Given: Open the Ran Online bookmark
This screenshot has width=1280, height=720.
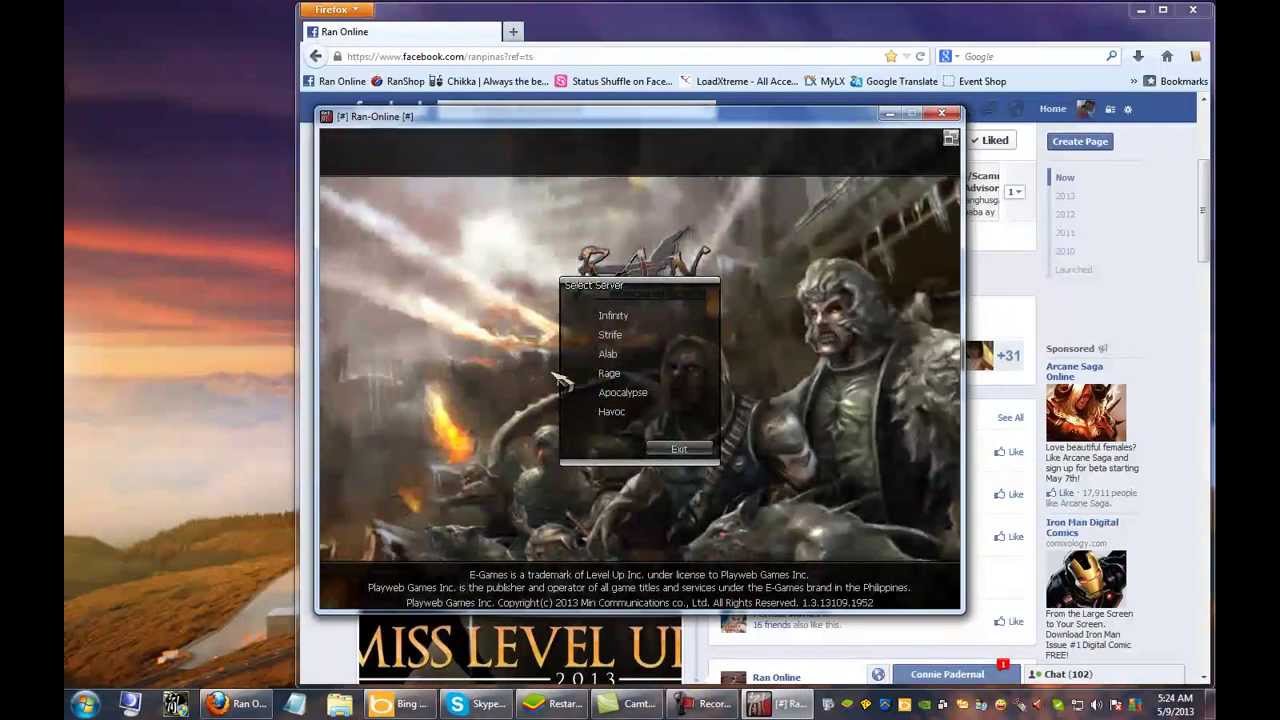Looking at the screenshot, I should (x=334, y=82).
